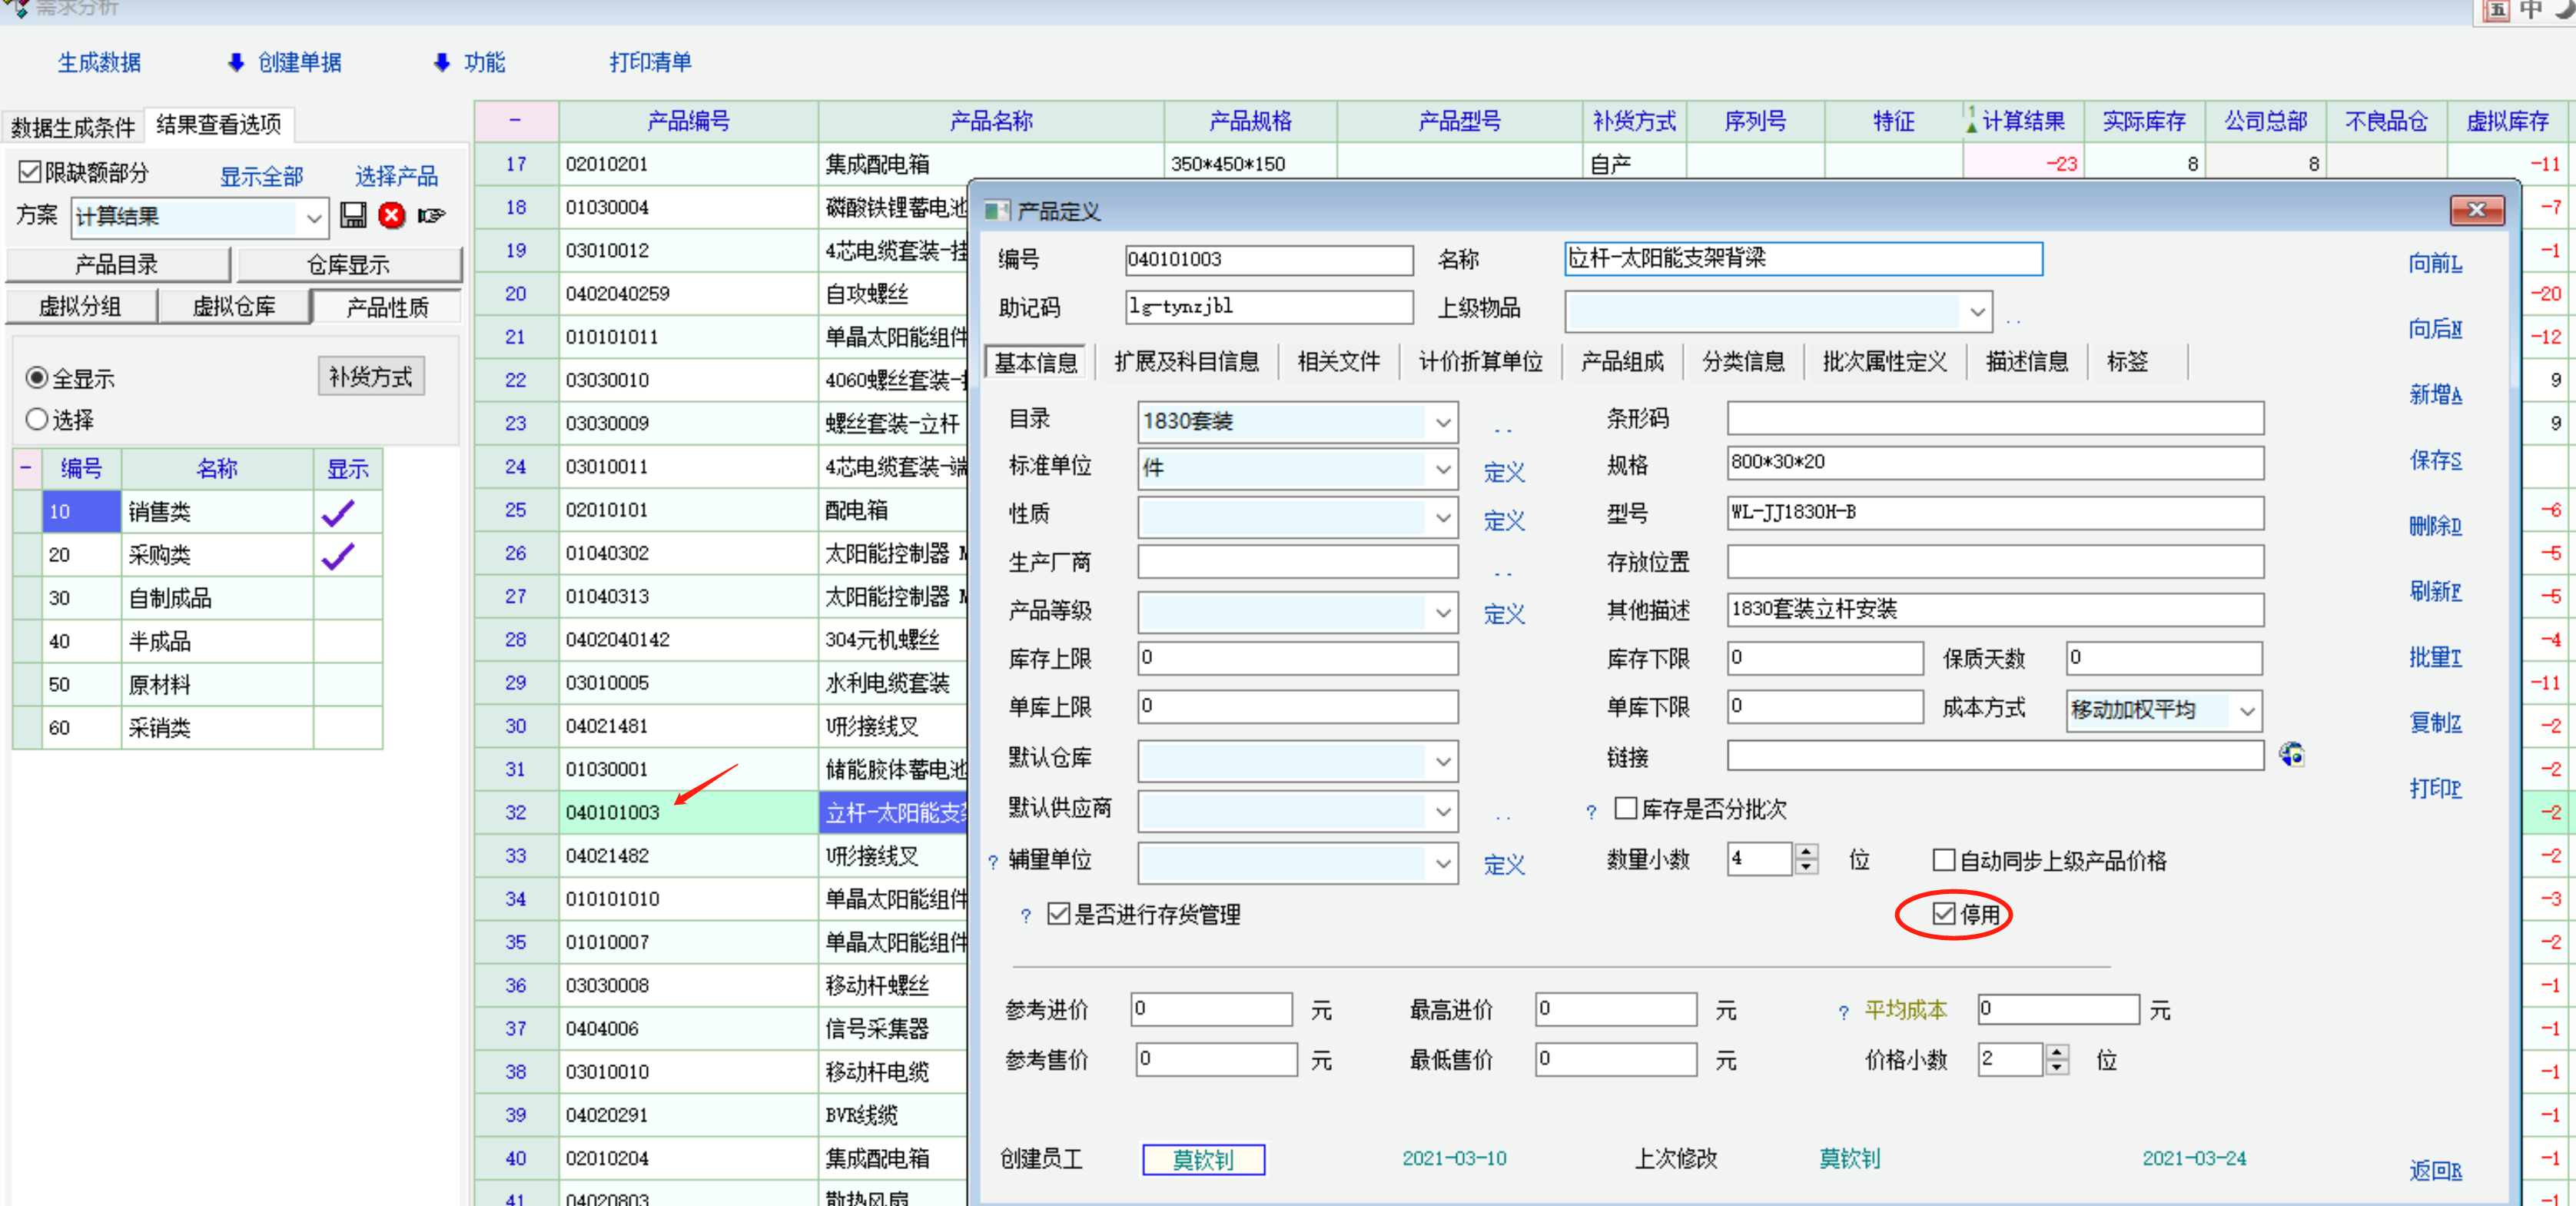Click the red delete scheme icon
The width and height of the screenshot is (2576, 1206).
392,216
